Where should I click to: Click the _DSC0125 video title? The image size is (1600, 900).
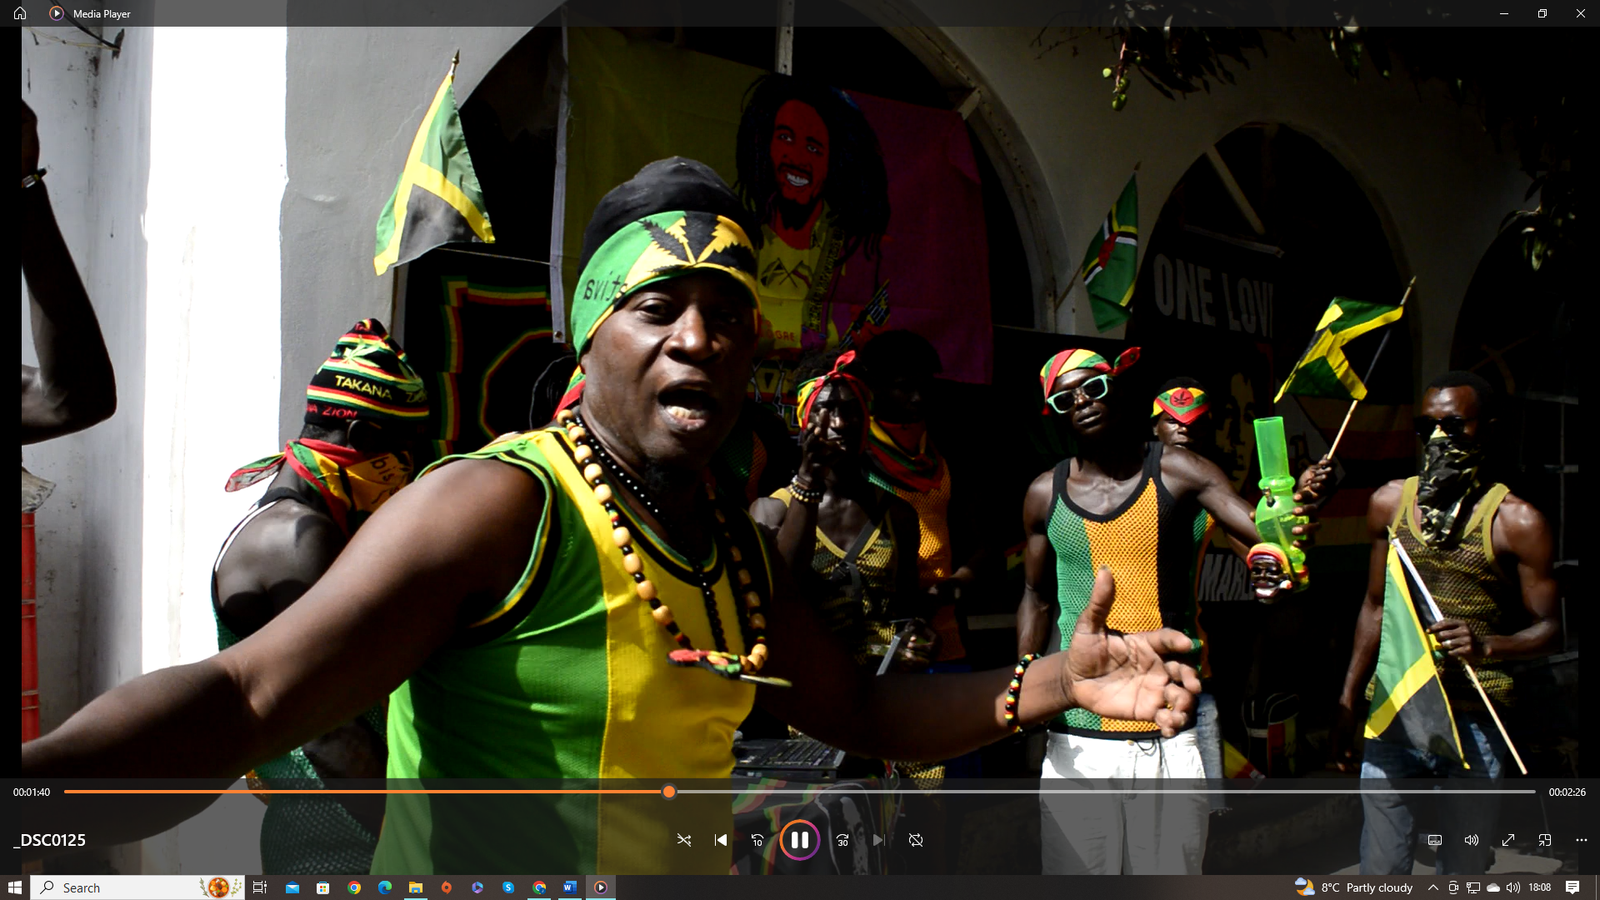(50, 840)
